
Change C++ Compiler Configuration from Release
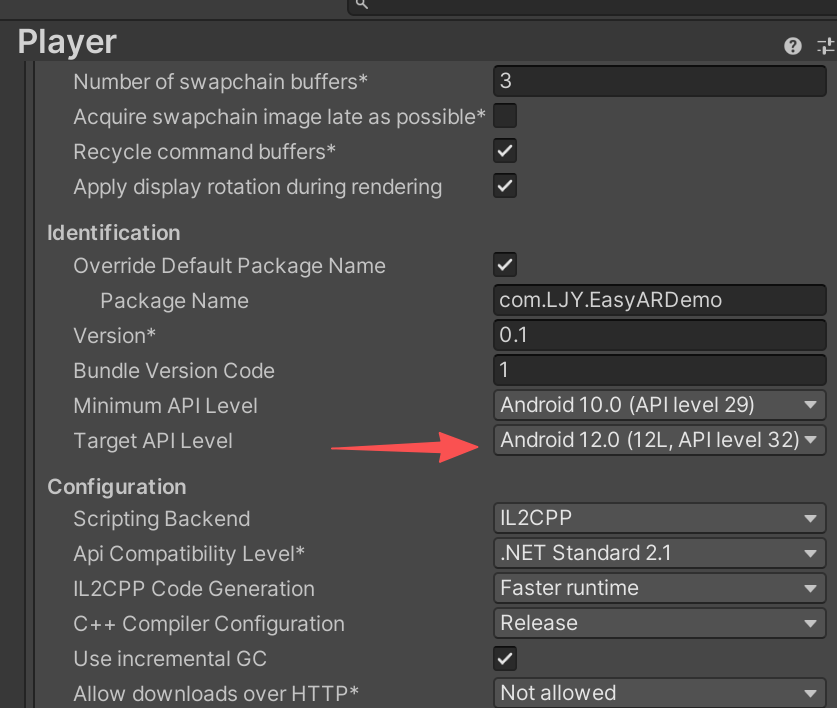coord(659,623)
